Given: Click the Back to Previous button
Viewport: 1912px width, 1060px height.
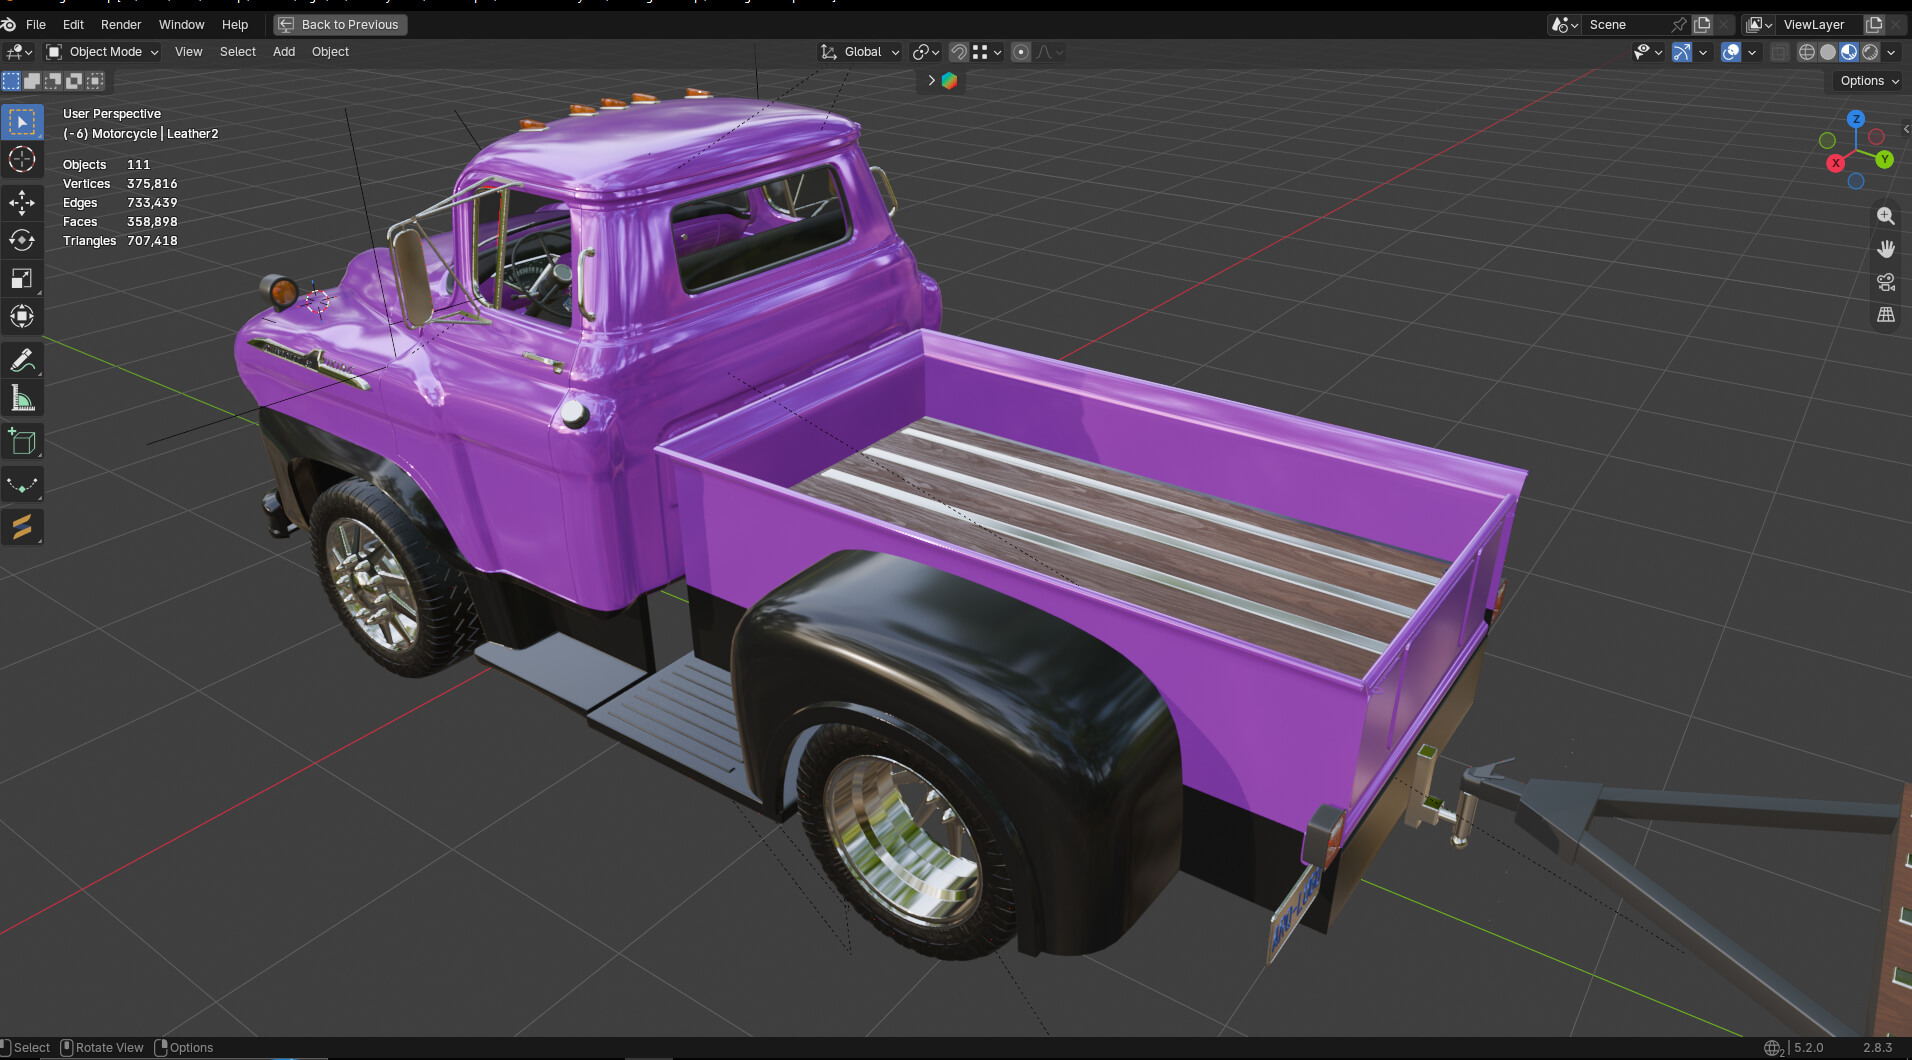Looking at the screenshot, I should 340,25.
